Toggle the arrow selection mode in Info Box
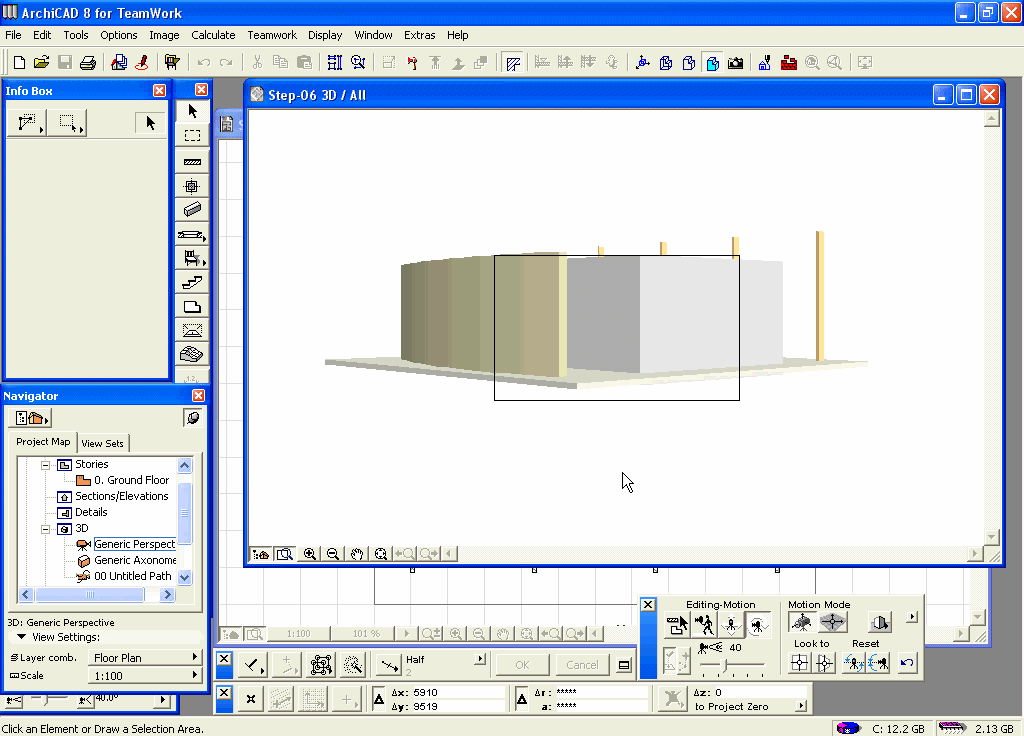This screenshot has width=1024, height=736. pyautogui.click(x=150, y=123)
